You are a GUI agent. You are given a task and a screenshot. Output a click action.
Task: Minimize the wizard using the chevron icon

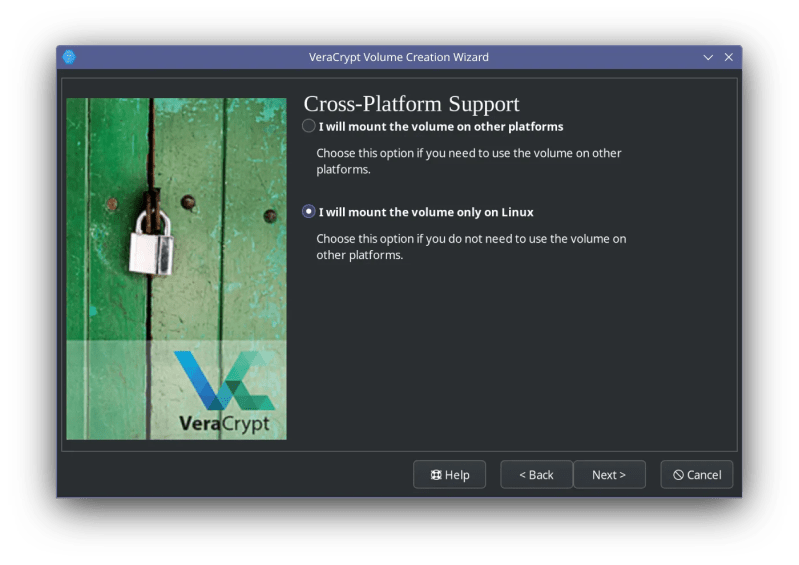click(708, 58)
